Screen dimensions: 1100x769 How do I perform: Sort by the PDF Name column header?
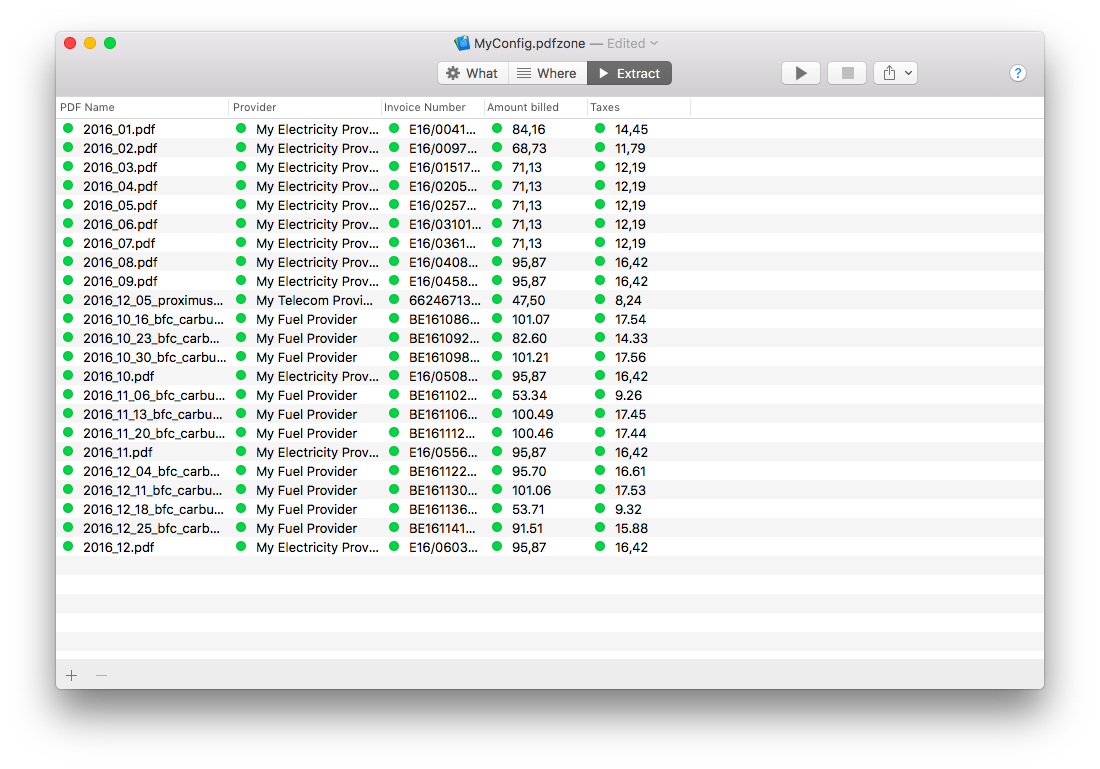tap(142, 107)
